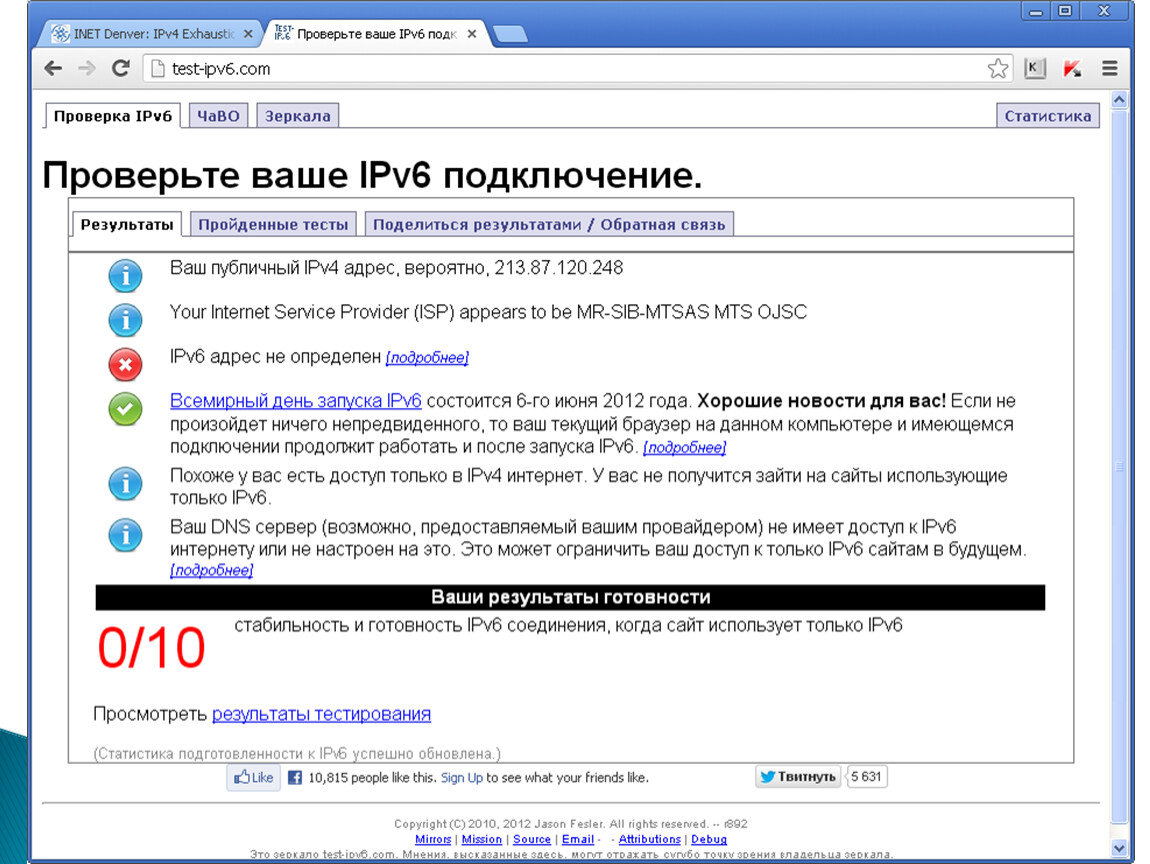Open the Всемирный день запуска IPv6 link
The image size is (1150, 864).
click(295, 401)
